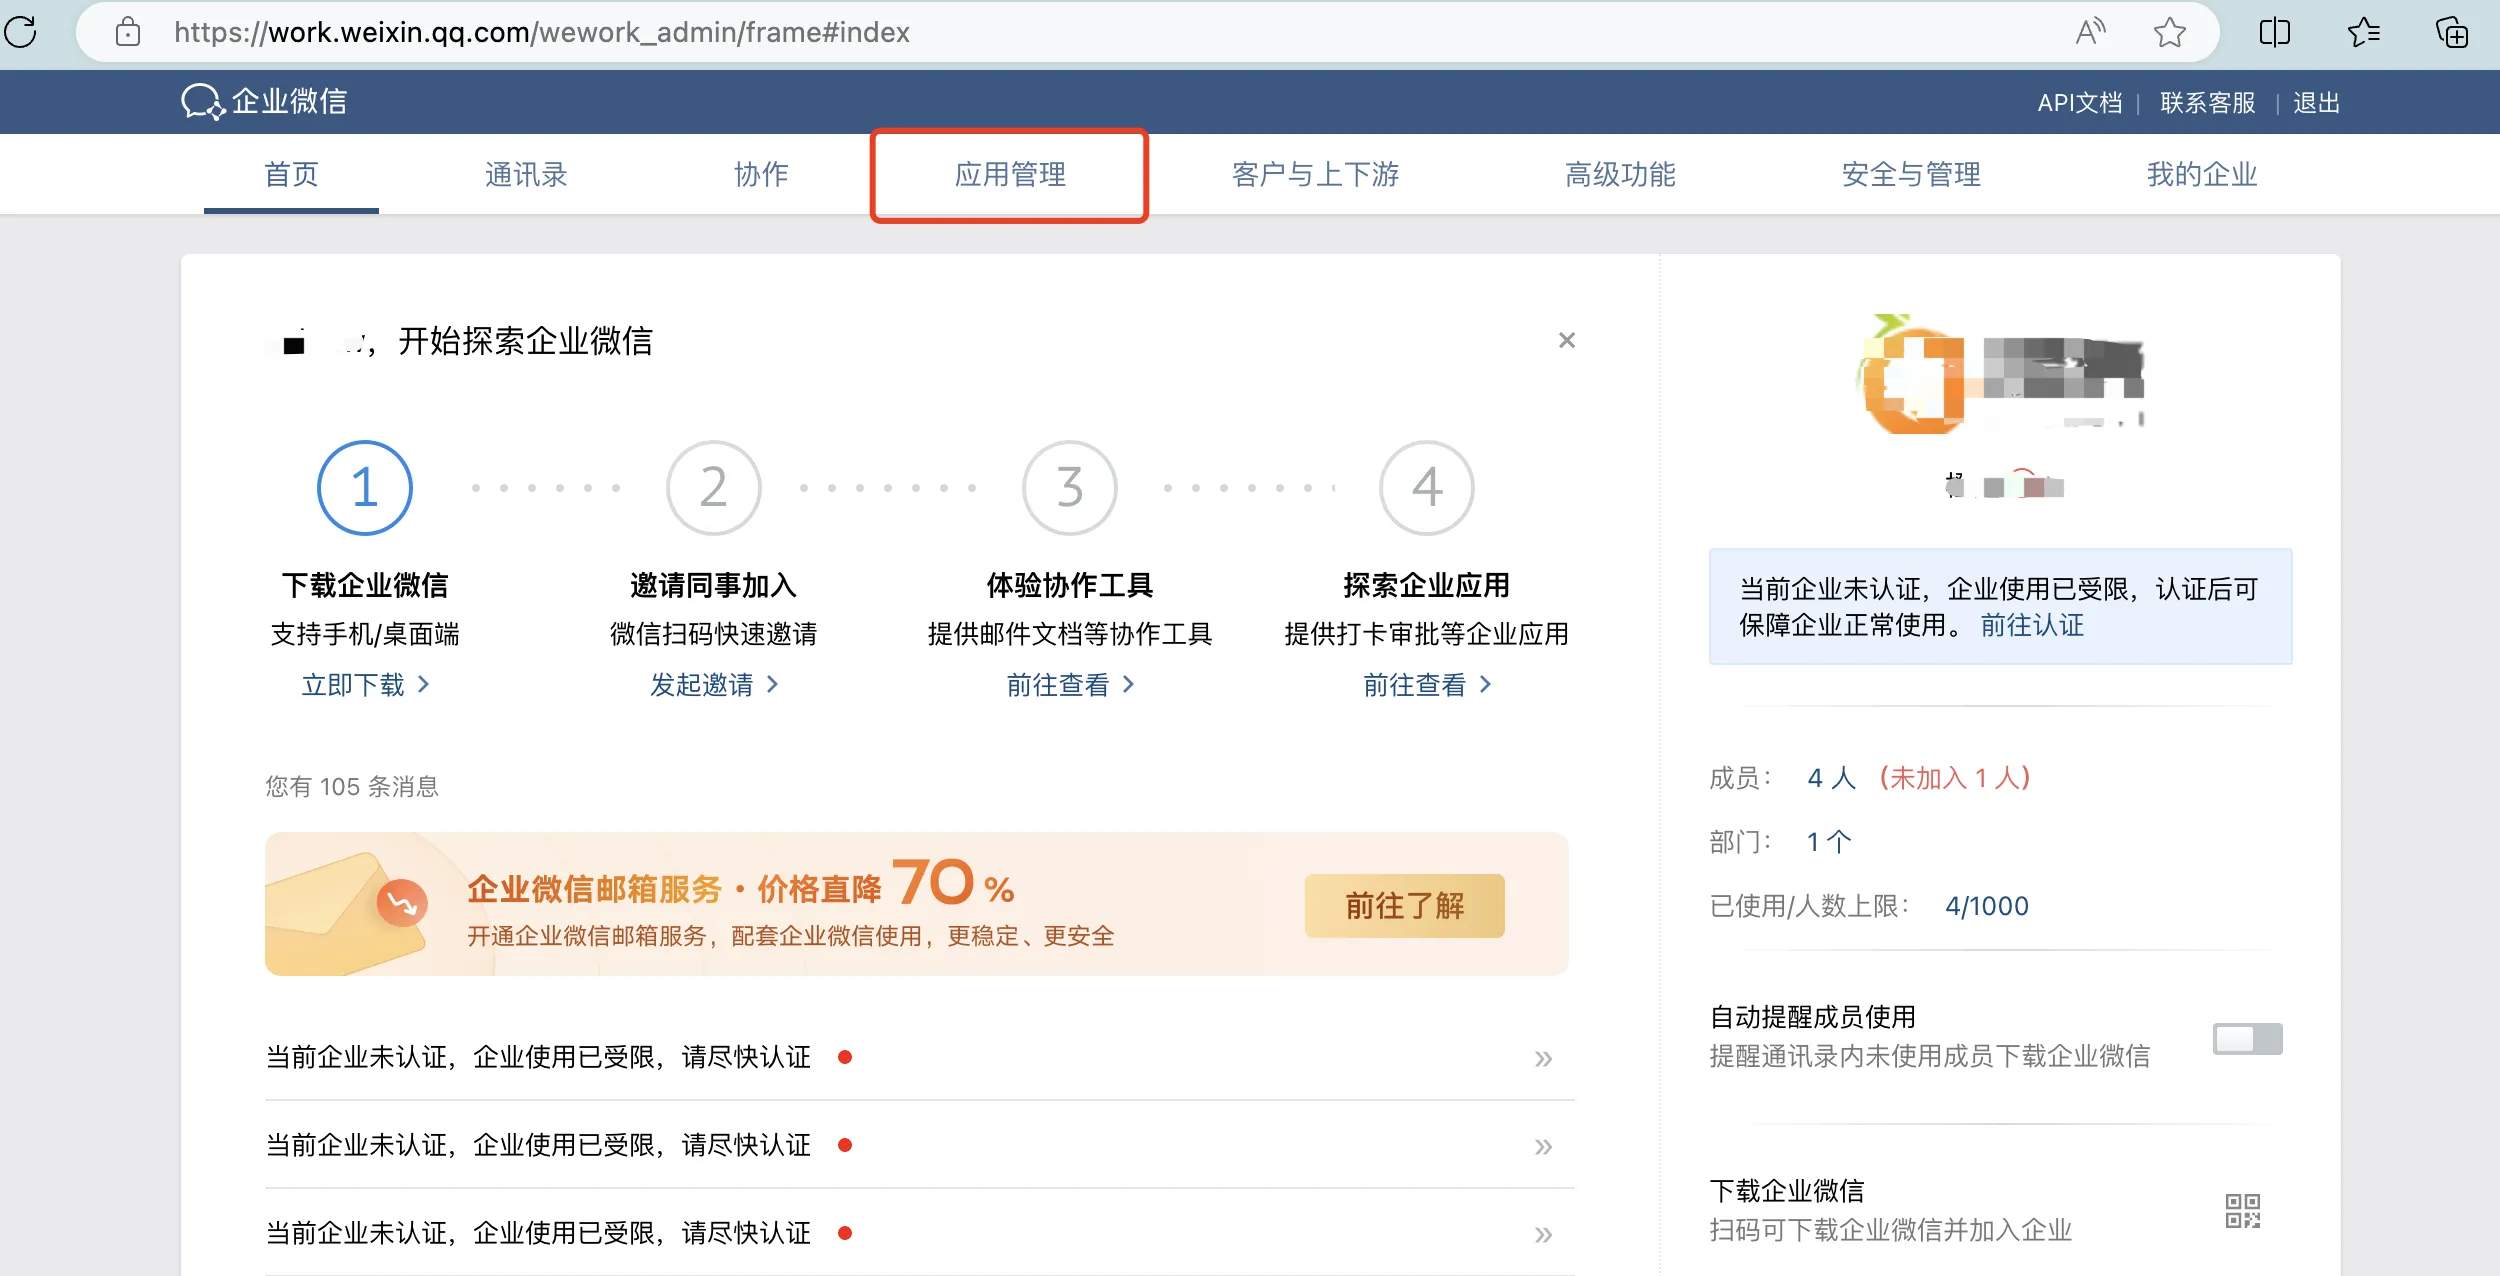Close the 开始探索企业微信 guide panel

1566,340
